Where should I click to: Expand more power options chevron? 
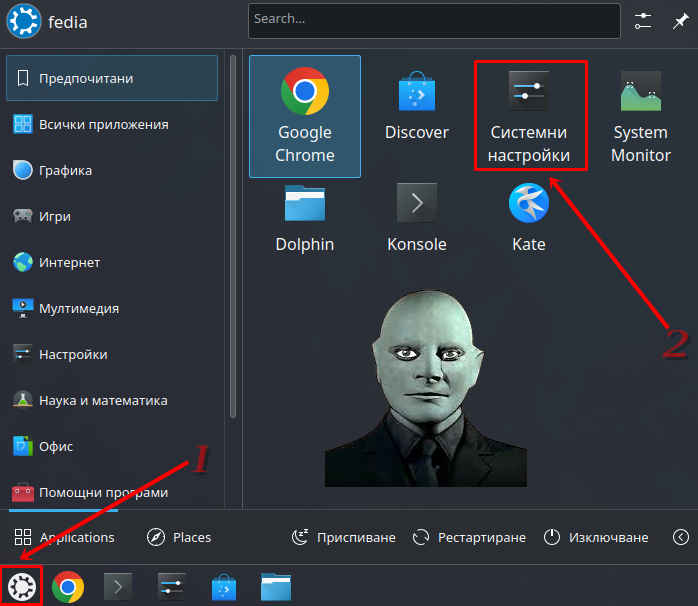681,537
